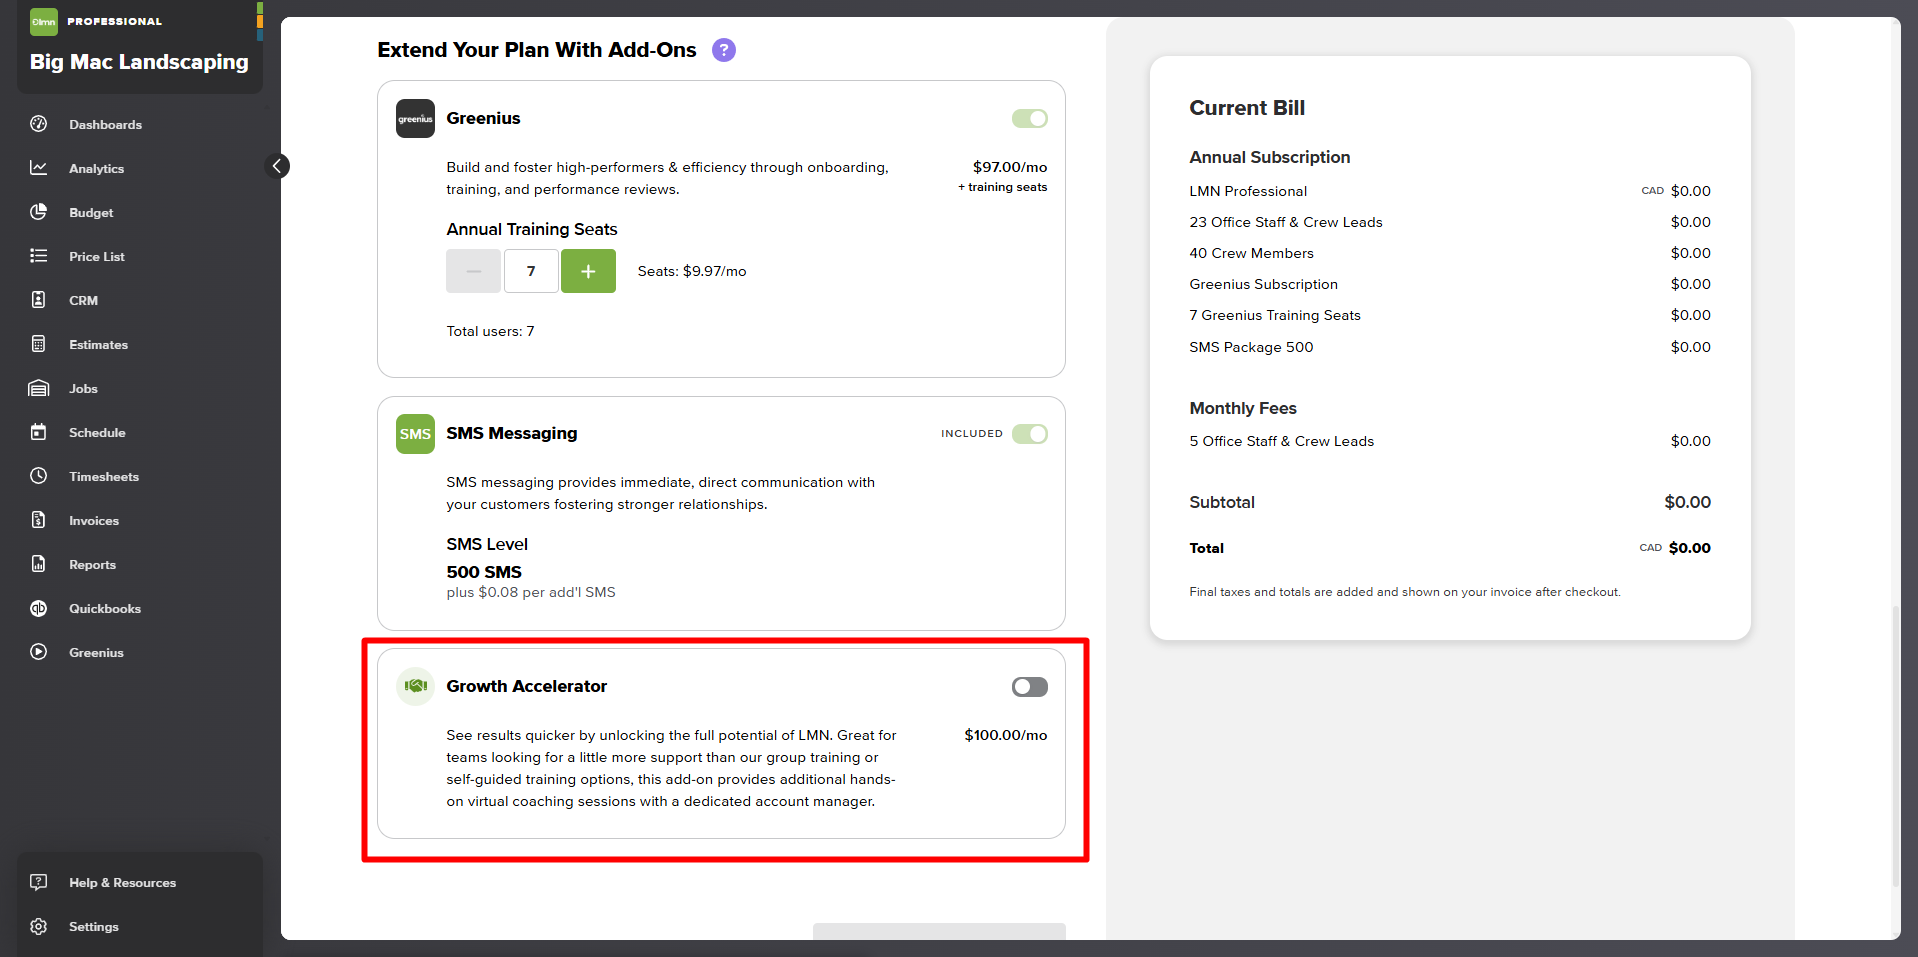1918x957 pixels.
Task: Click "40 Crew Members" bill line
Action: 1251,253
